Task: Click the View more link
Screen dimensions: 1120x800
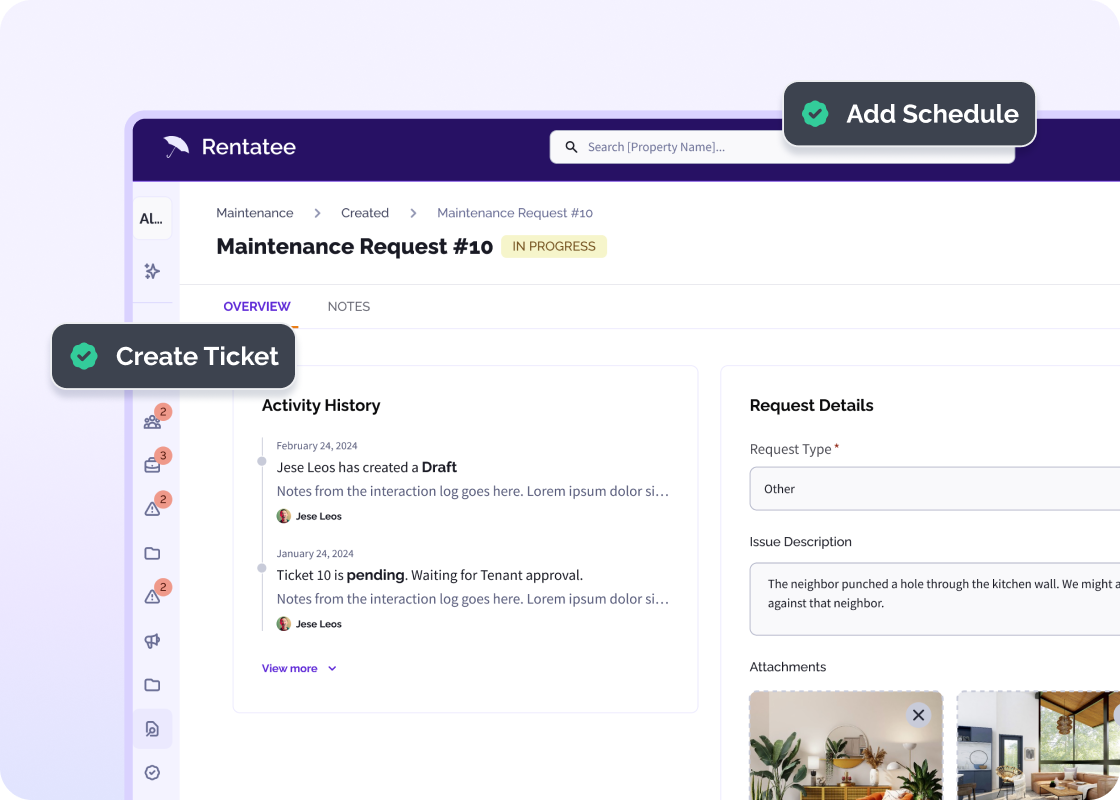Action: 289,669
